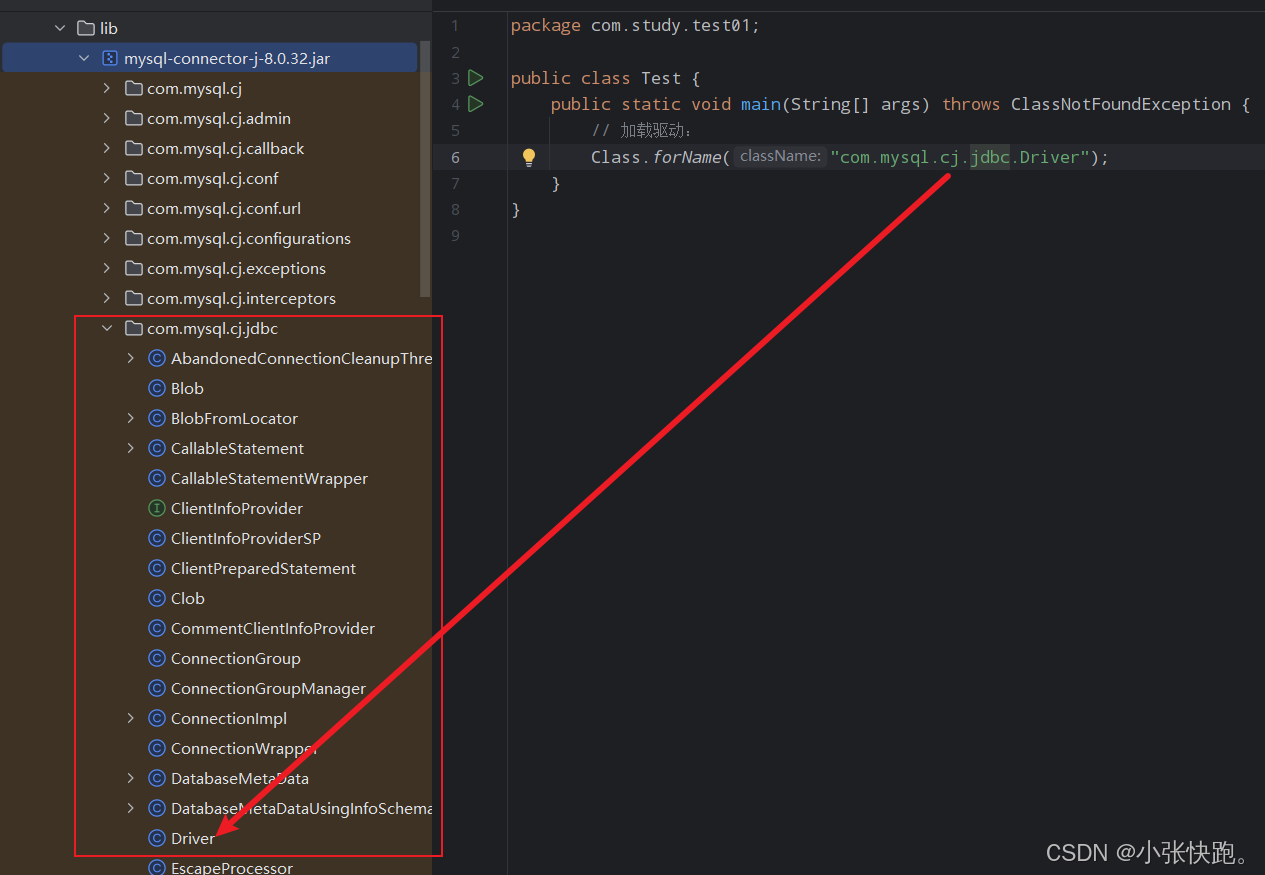Expand the com.mysql.cj package chevron
Viewport: 1265px width, 875px height.
107,88
